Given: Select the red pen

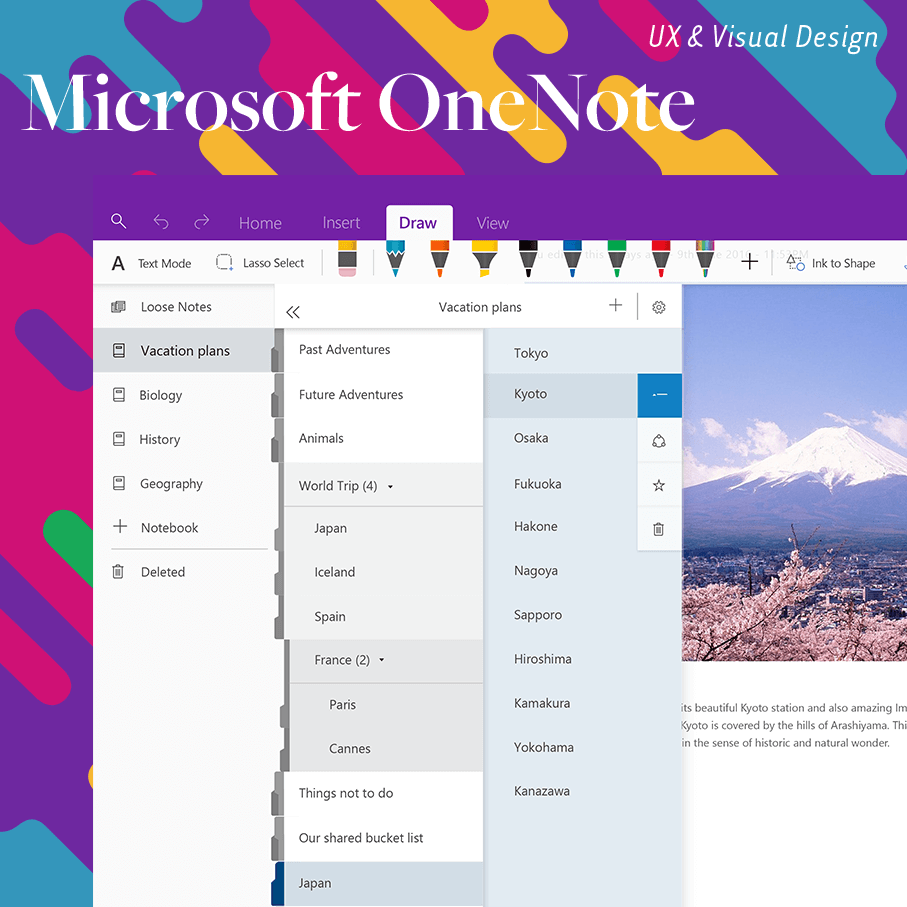Looking at the screenshot, I should (x=661, y=259).
